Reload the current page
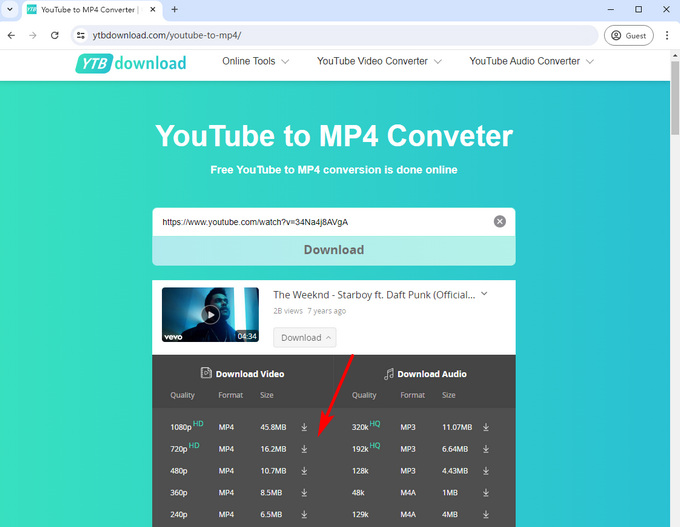Viewport: 680px width, 527px height. 55,35
